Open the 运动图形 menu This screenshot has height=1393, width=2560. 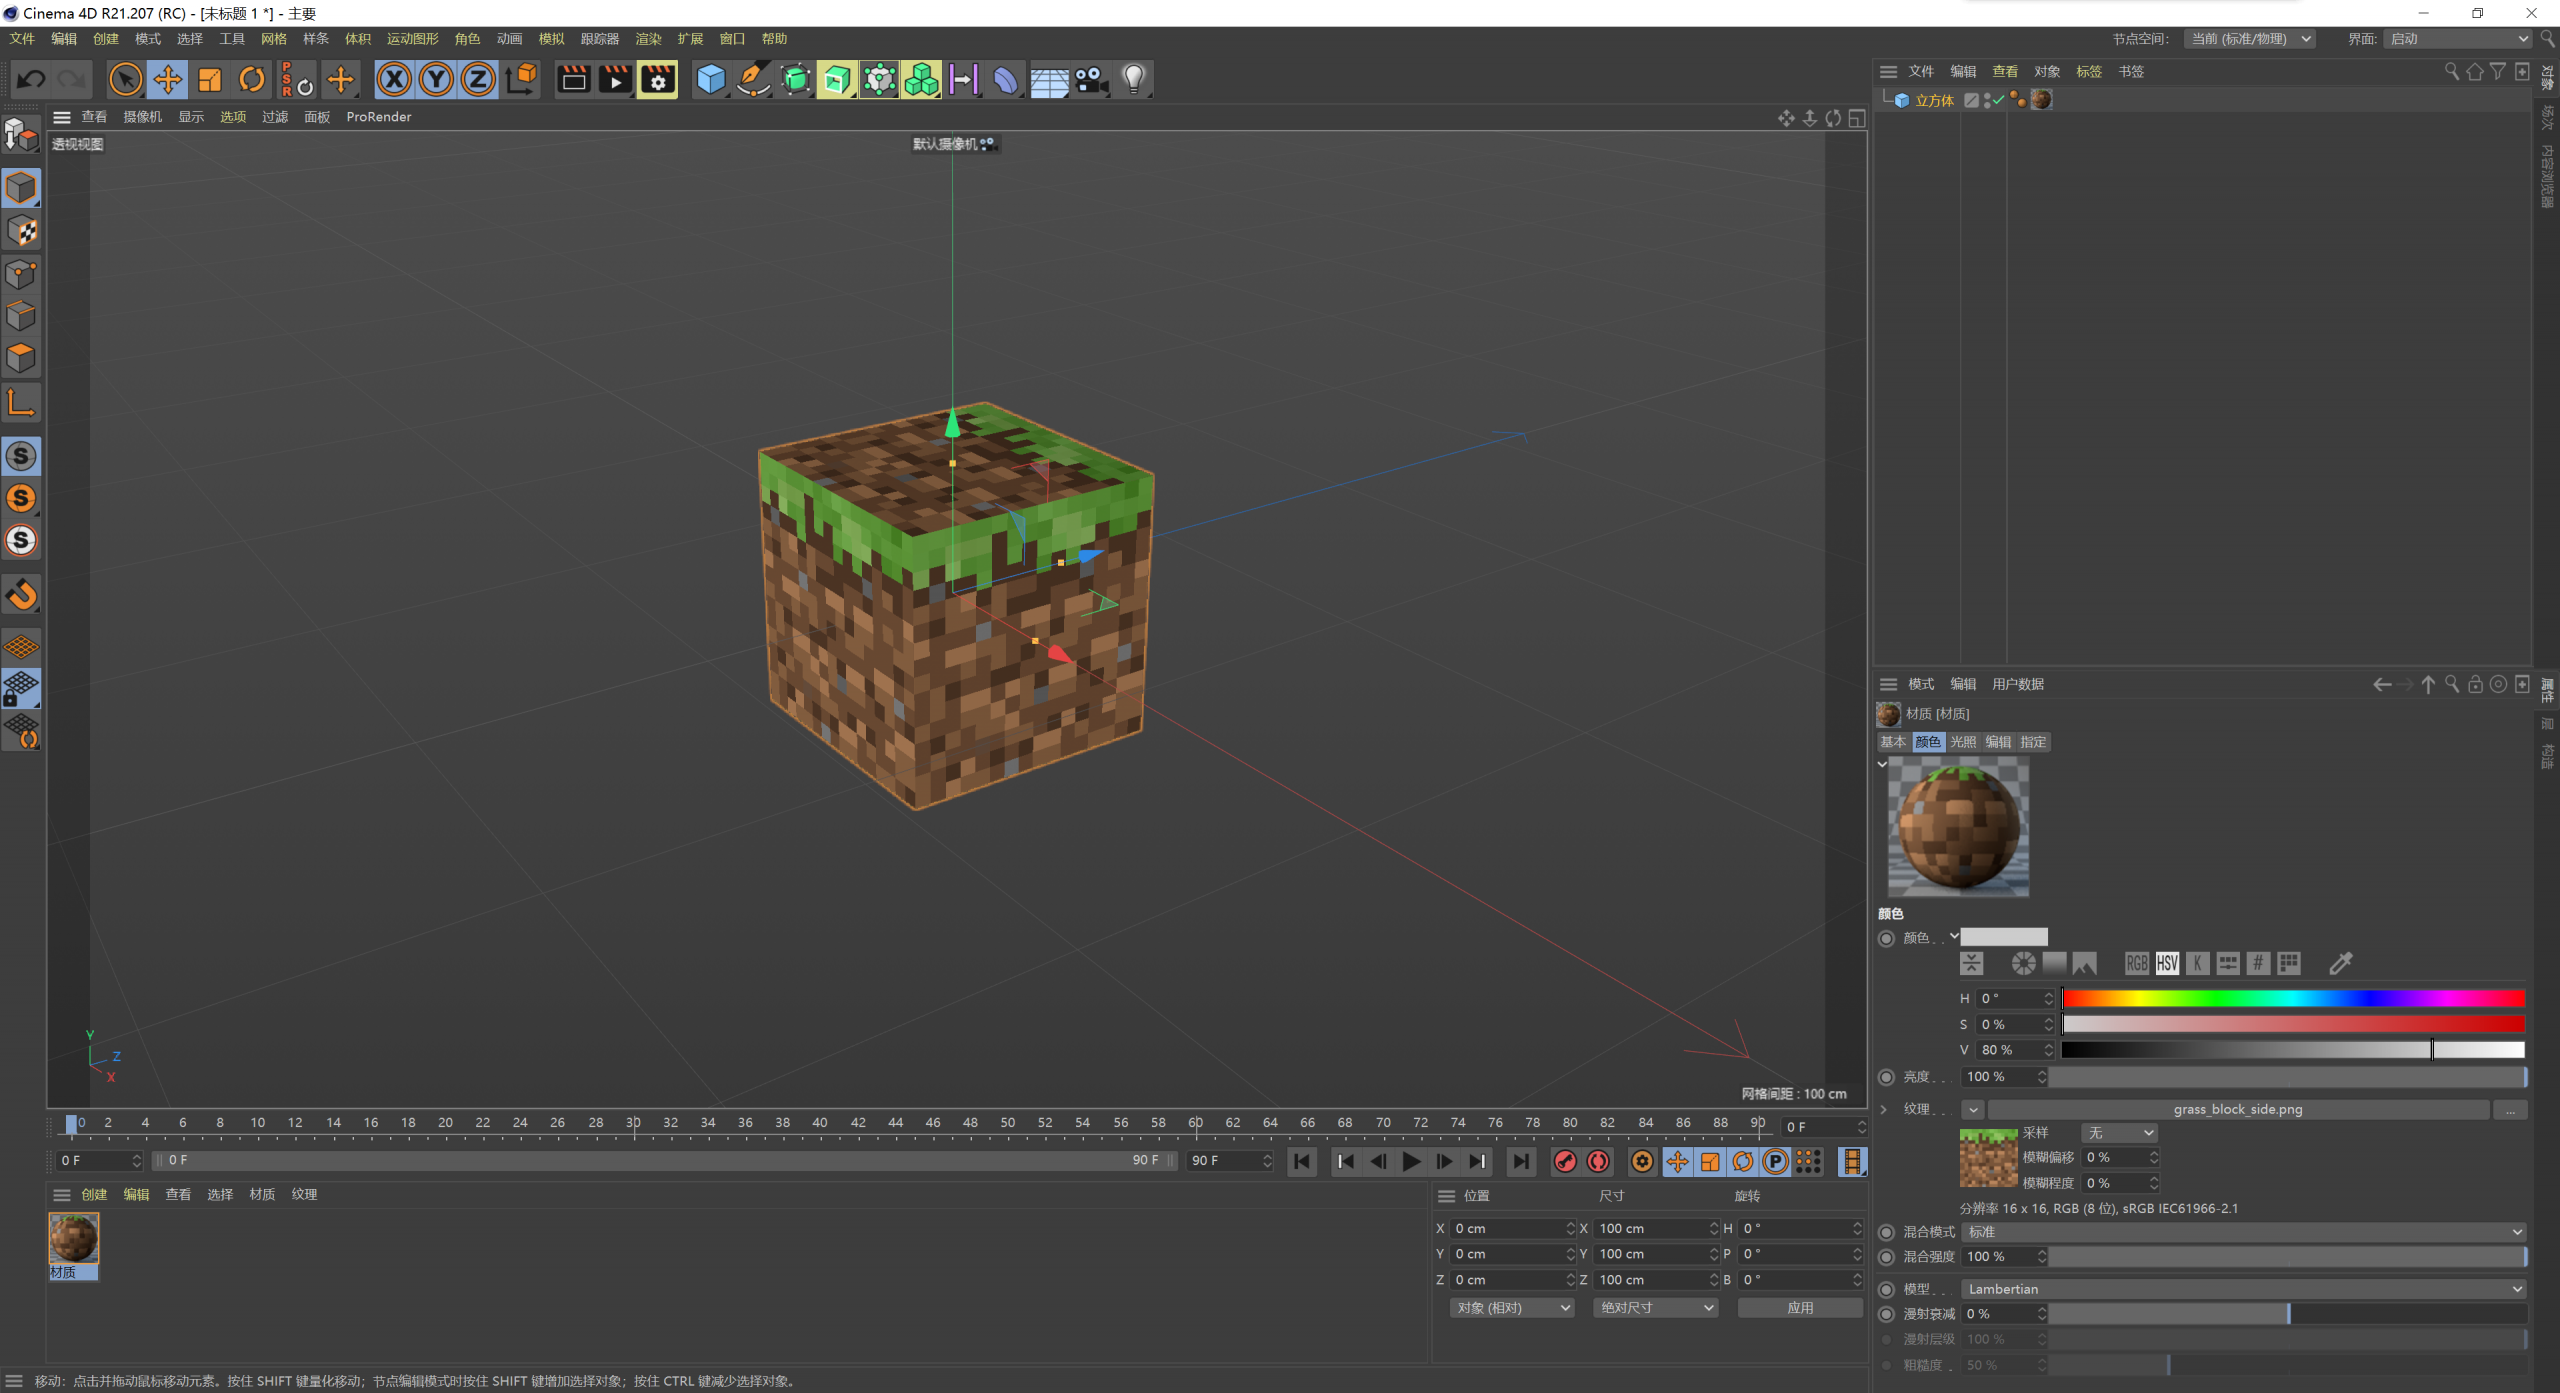point(413,38)
